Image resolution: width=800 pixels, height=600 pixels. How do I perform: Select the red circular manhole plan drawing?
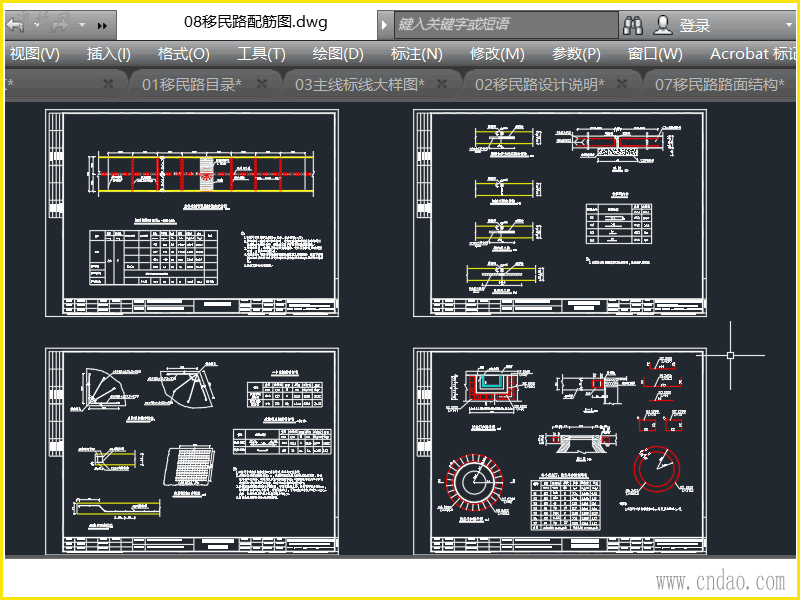(x=474, y=482)
